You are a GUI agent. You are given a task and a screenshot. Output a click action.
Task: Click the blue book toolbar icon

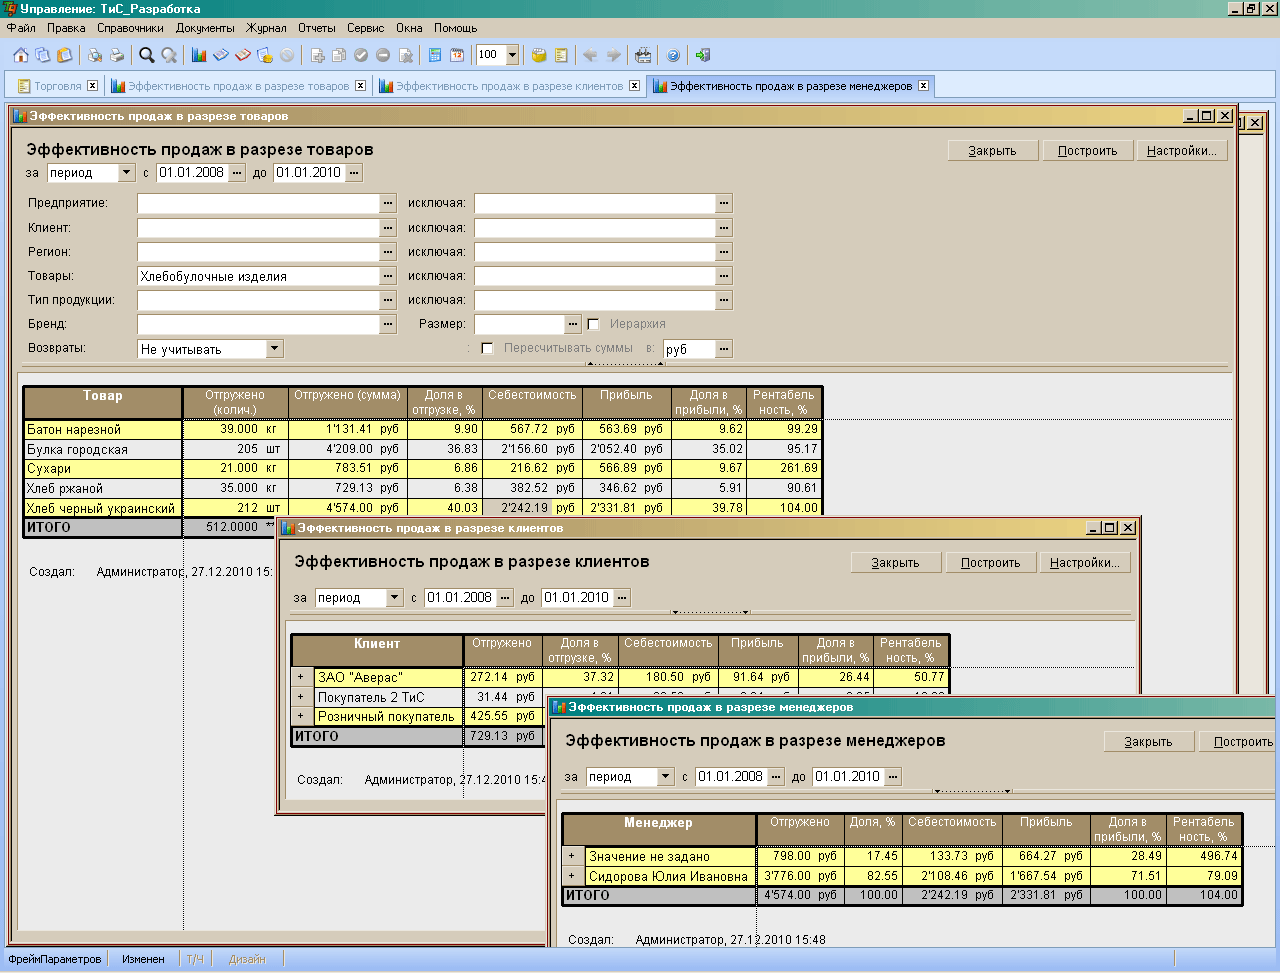click(221, 55)
